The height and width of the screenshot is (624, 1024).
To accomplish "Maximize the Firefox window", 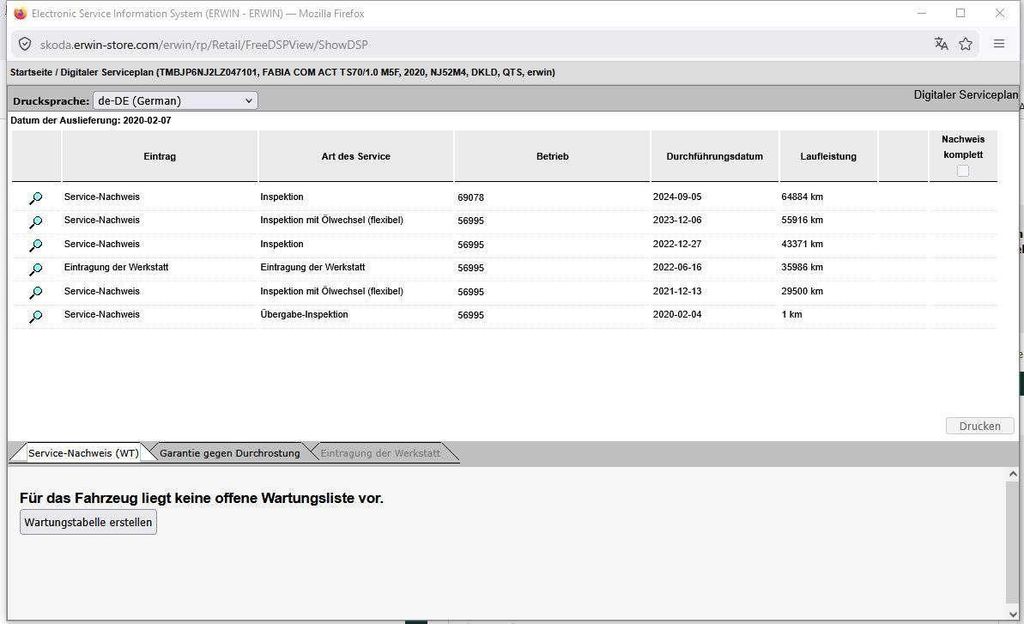I will click(x=961, y=13).
